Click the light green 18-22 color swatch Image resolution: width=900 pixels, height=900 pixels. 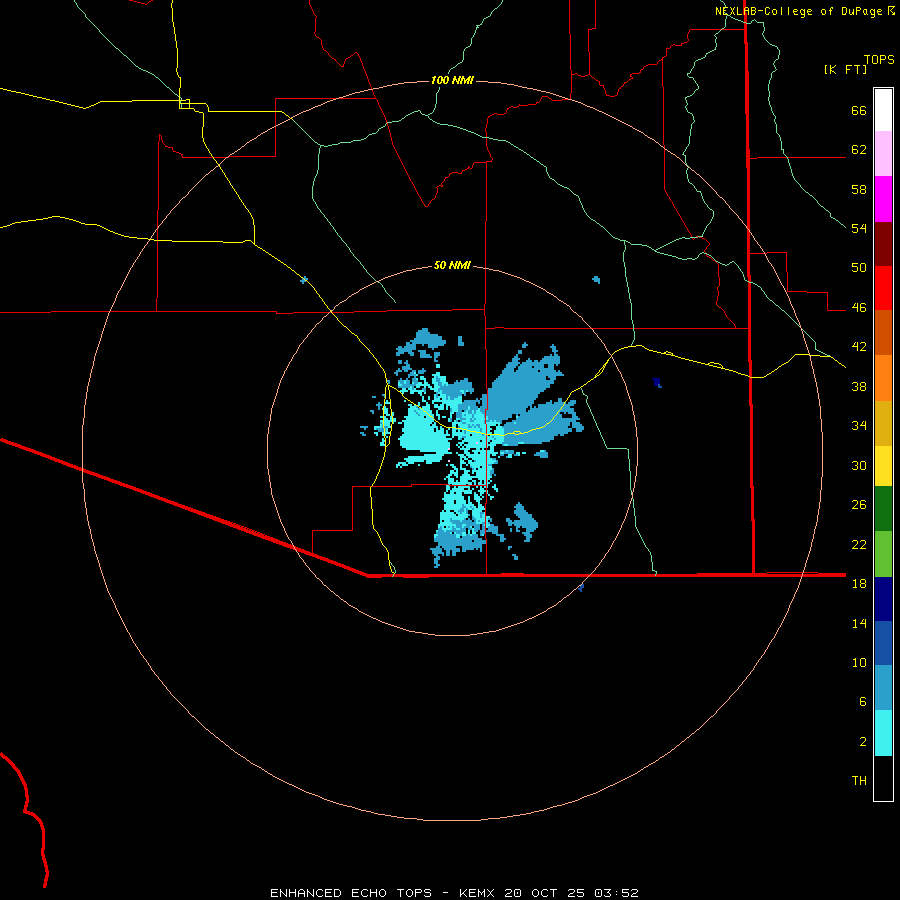click(883, 554)
